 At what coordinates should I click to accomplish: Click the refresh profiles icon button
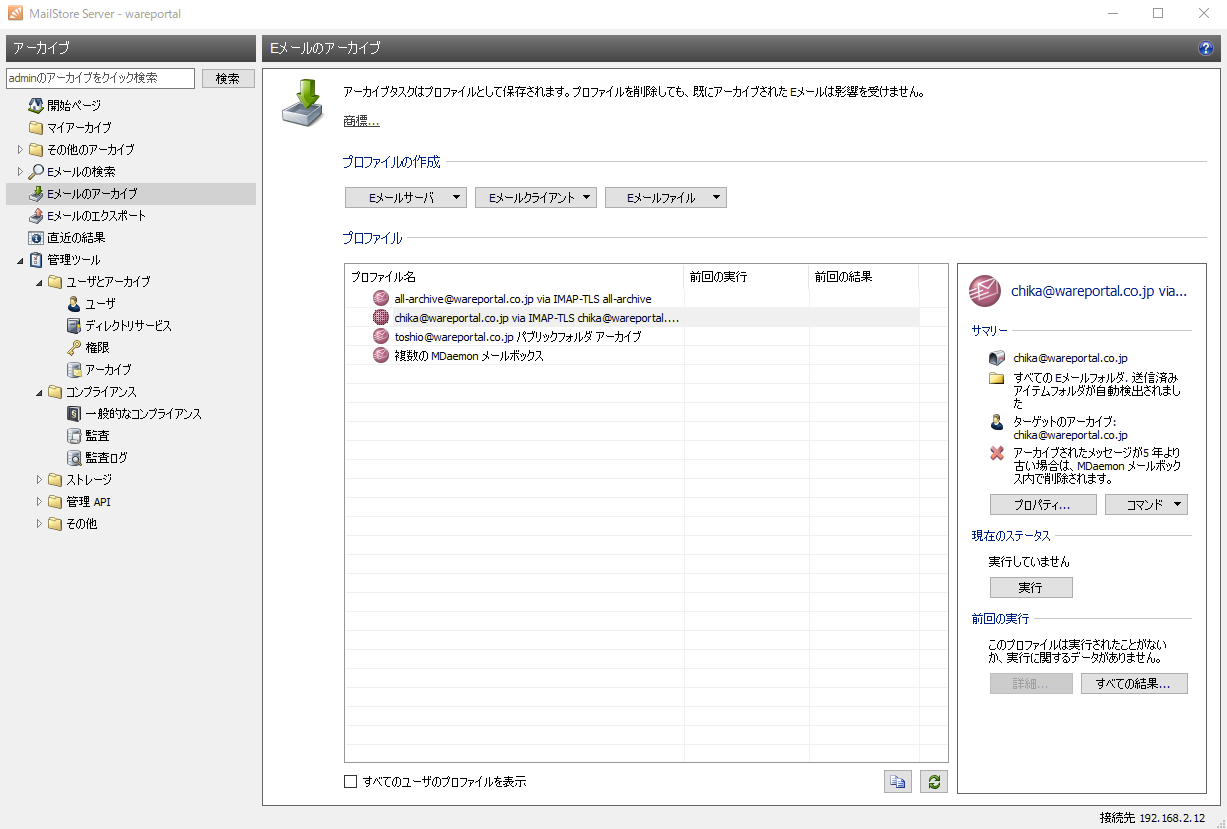coord(934,782)
